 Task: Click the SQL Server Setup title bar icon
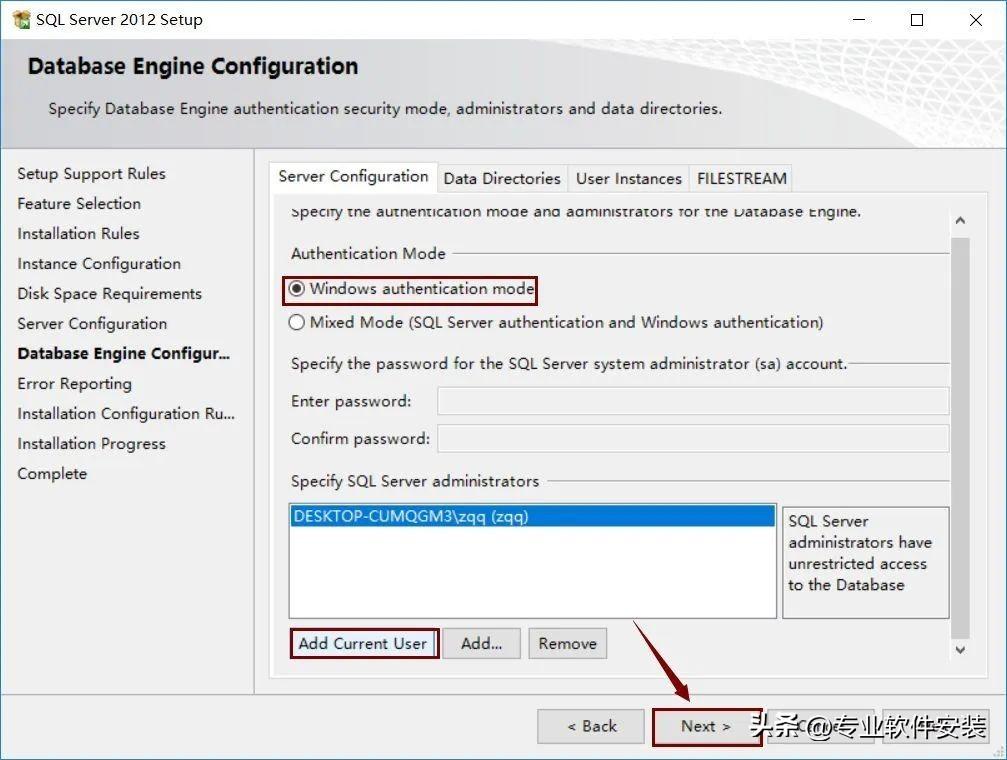[20, 19]
